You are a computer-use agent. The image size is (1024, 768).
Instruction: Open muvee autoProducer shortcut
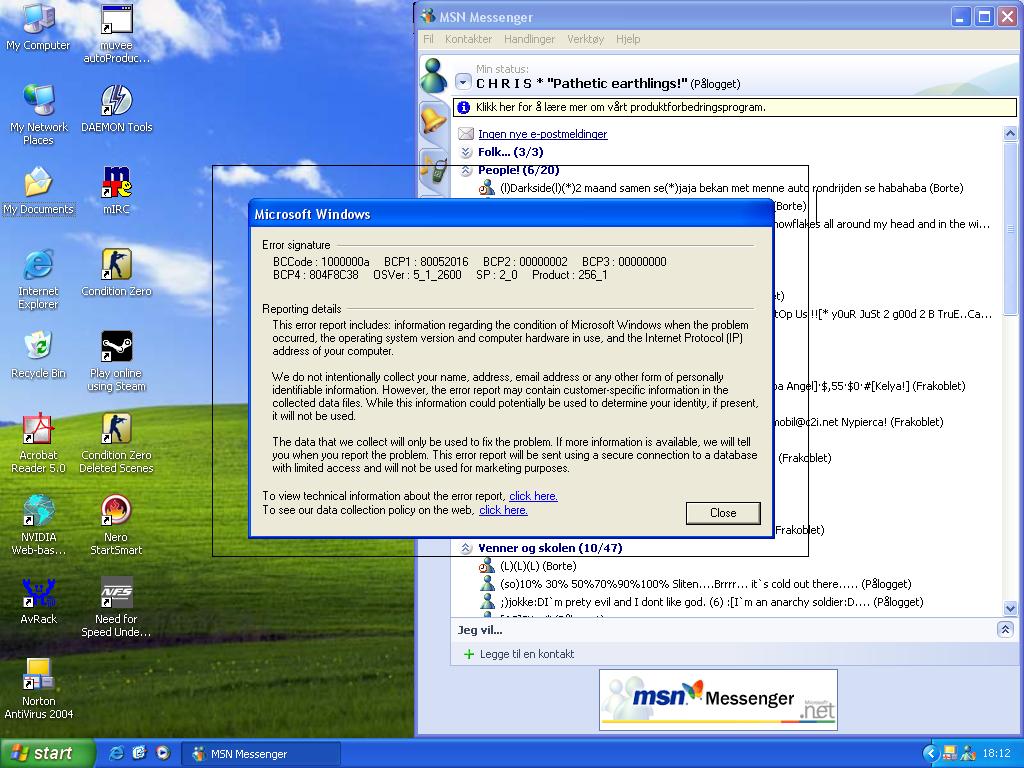click(x=116, y=33)
